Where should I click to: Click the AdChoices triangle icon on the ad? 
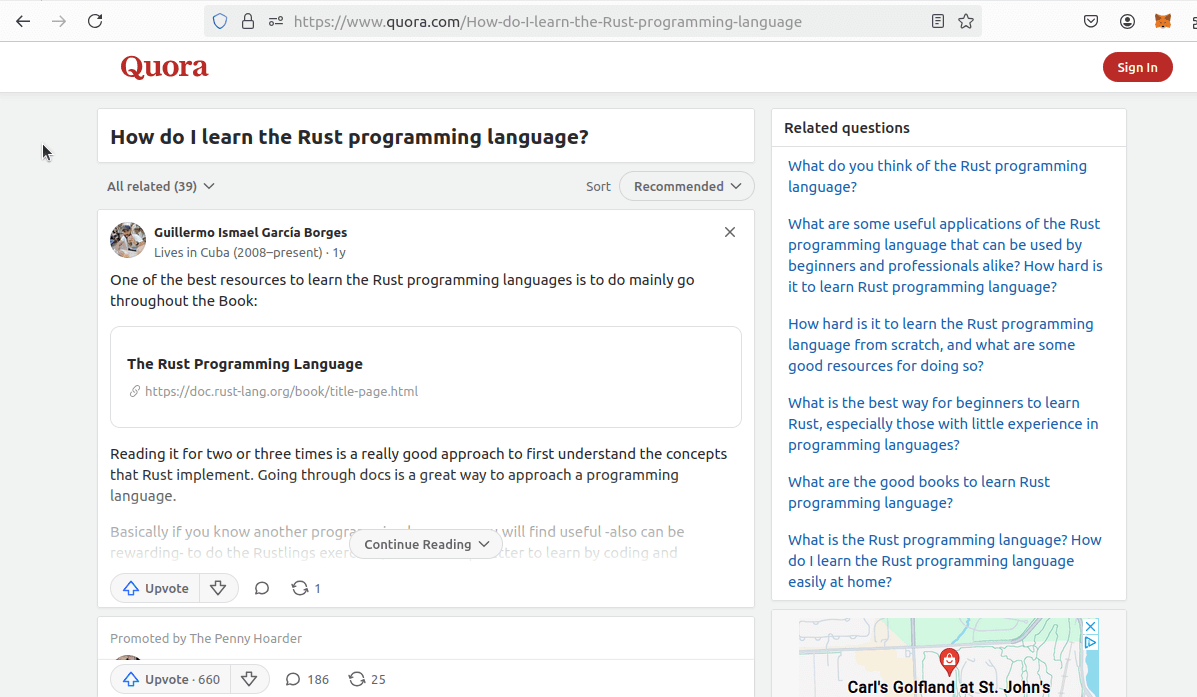click(1091, 643)
